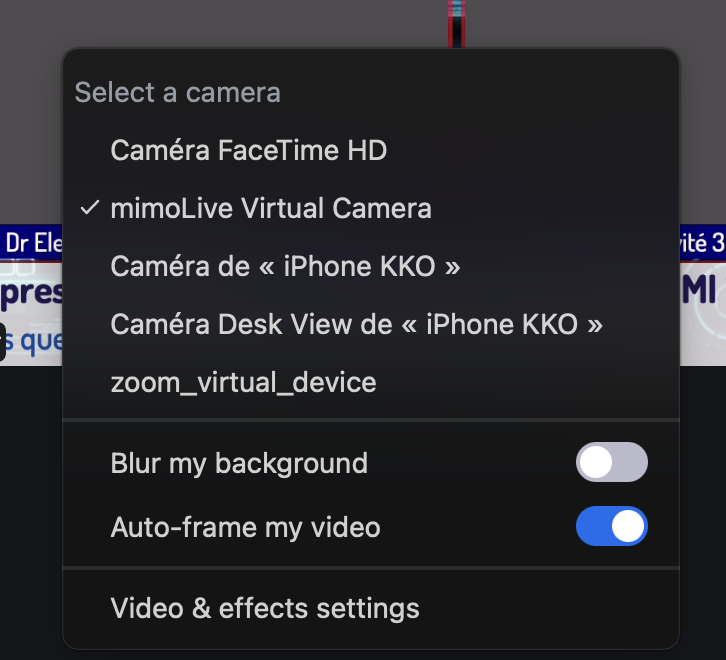Click the "vité 3" banner text
Image resolution: width=726 pixels, height=660 pixels.
pos(700,243)
